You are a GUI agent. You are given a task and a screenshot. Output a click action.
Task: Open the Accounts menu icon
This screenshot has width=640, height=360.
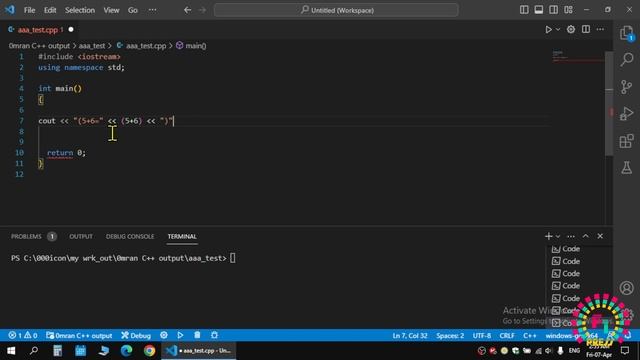[627, 288]
